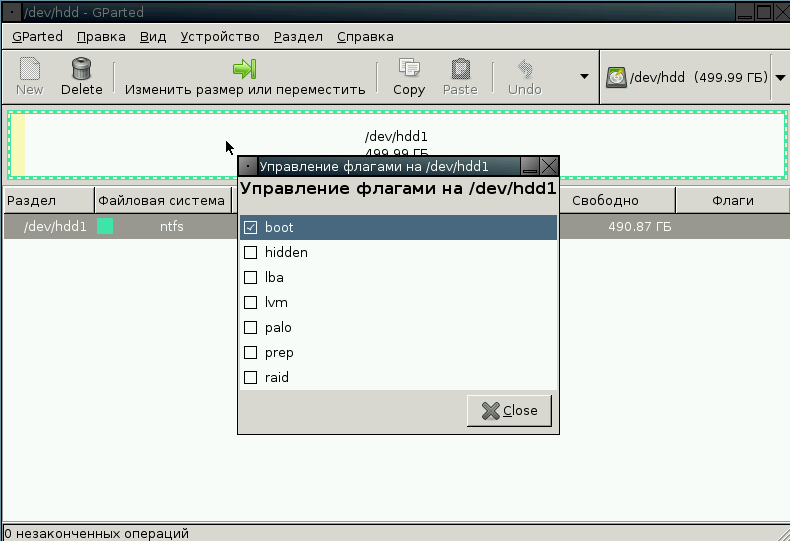Open the GParted menu
Viewport: 790px width, 541px height.
click(x=37, y=37)
